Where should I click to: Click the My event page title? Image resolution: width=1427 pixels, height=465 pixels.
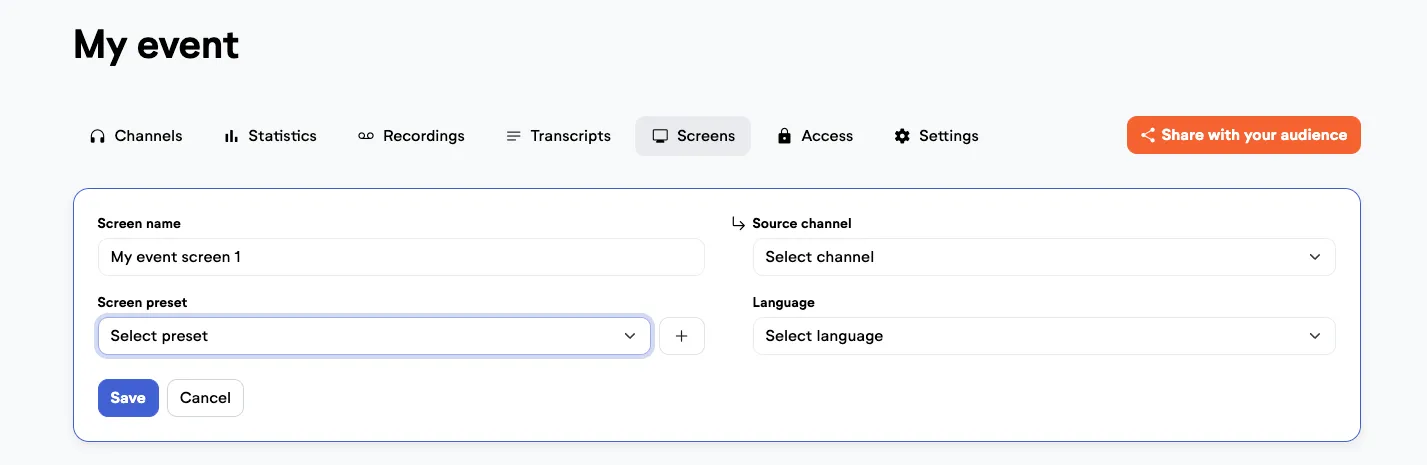tap(156, 45)
